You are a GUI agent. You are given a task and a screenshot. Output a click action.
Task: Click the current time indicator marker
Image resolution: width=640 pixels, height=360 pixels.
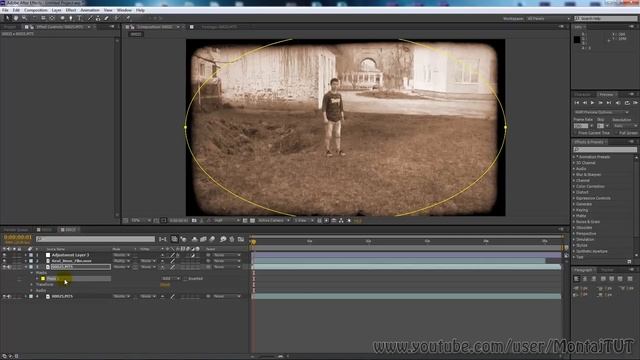click(253, 242)
